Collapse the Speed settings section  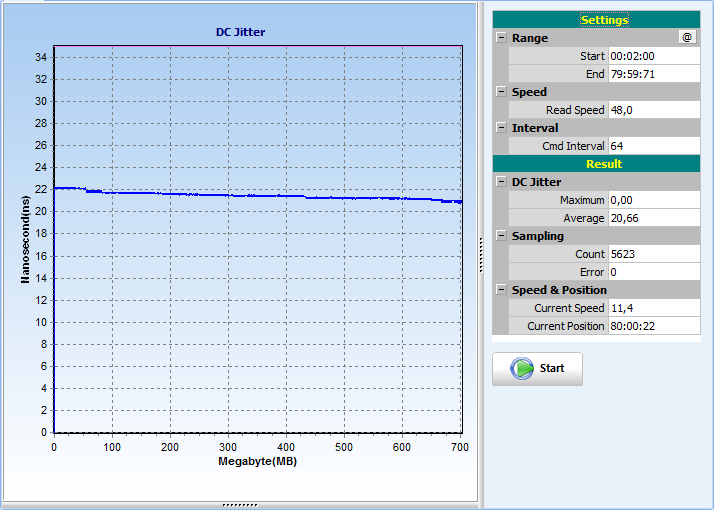click(501, 92)
